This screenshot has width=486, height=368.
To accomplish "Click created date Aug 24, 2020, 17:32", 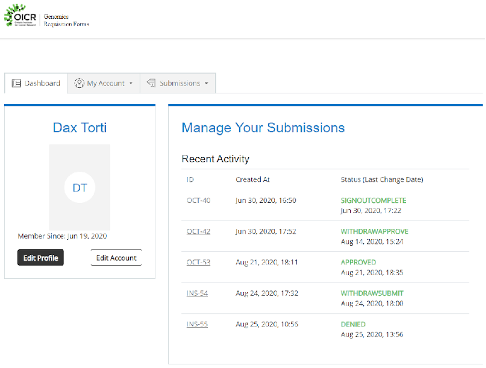I will 267,293.
